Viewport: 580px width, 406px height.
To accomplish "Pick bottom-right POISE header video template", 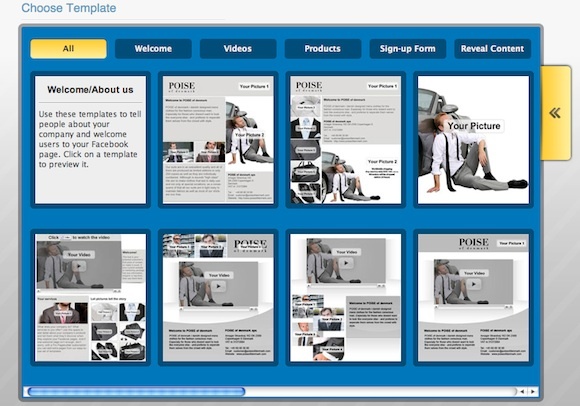I will 473,298.
